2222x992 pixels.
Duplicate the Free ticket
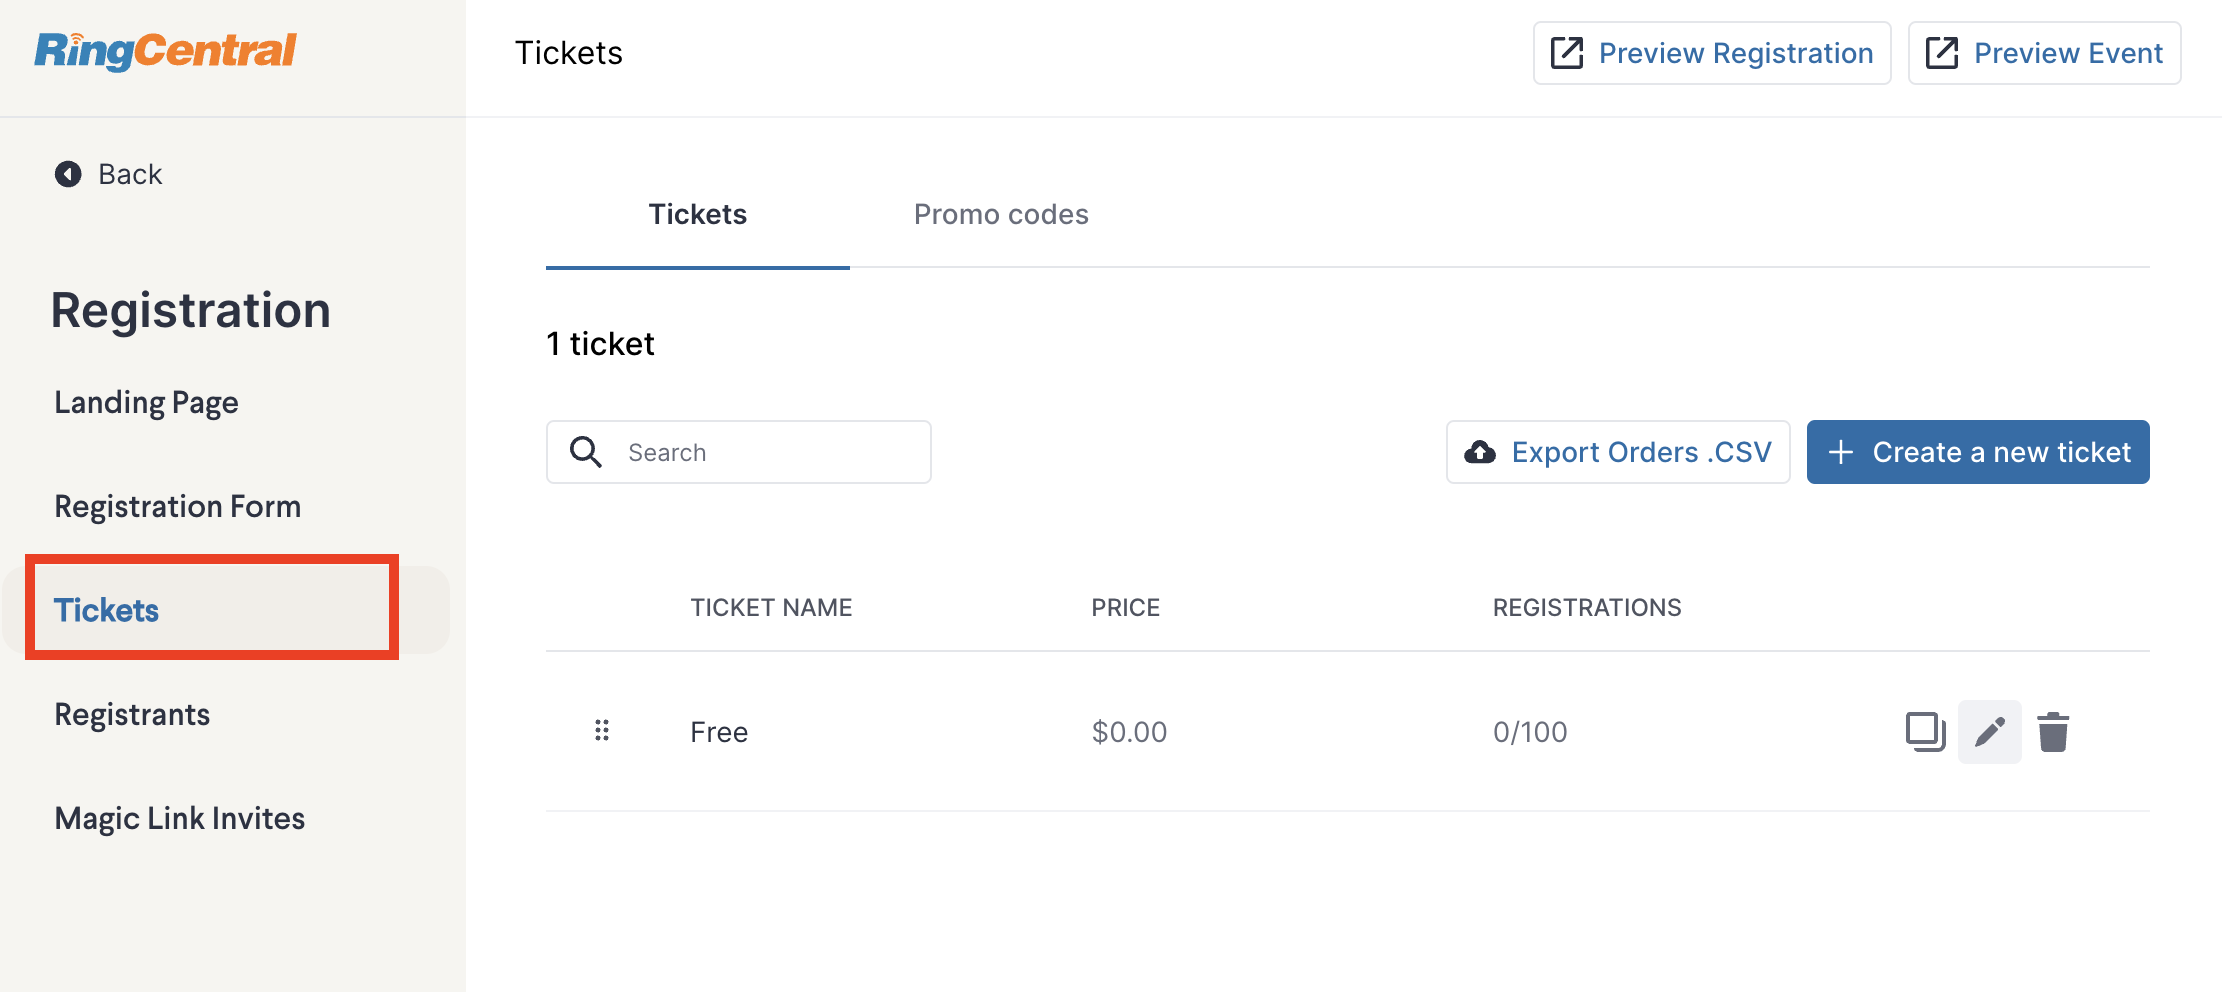1925,731
